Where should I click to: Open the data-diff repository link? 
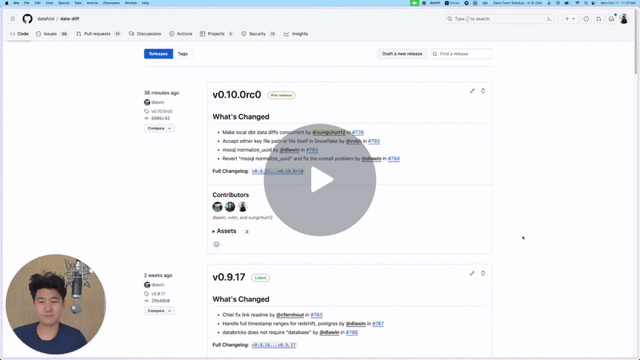[70, 19]
